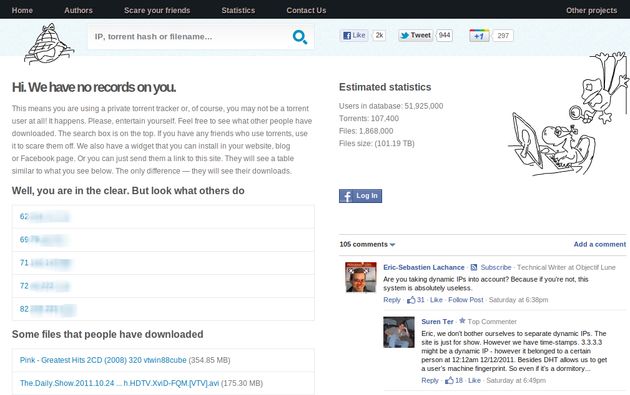Click Like link on Eric-Sebastien's comment

point(436,300)
